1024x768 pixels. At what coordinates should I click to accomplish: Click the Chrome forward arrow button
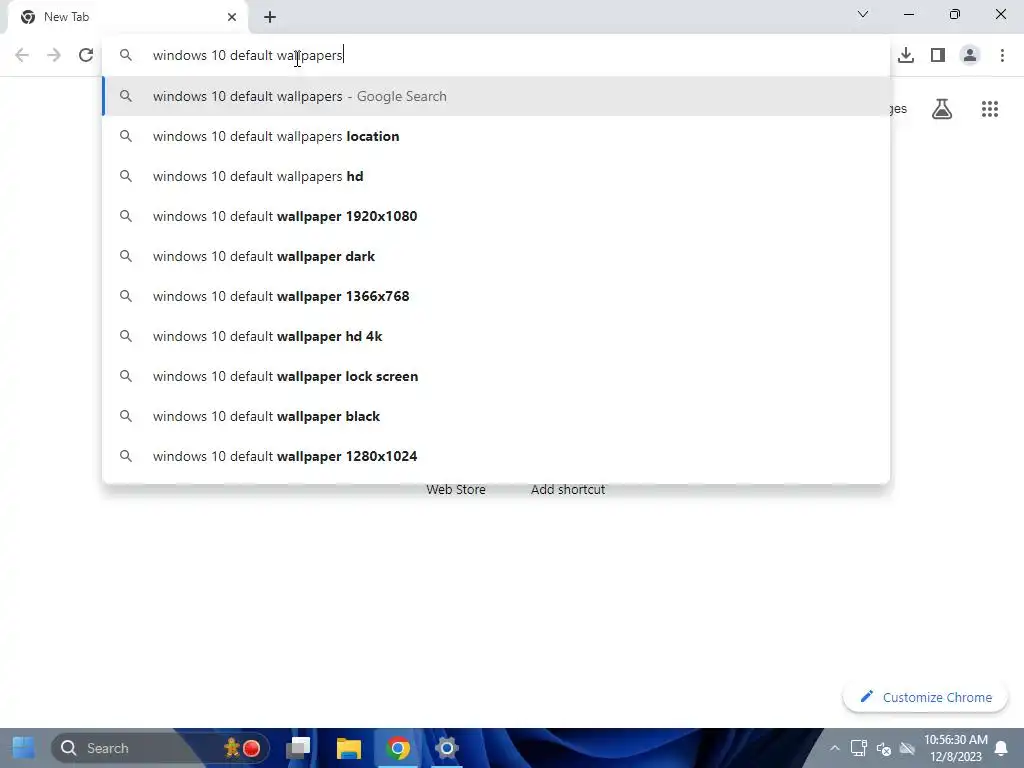coord(54,55)
